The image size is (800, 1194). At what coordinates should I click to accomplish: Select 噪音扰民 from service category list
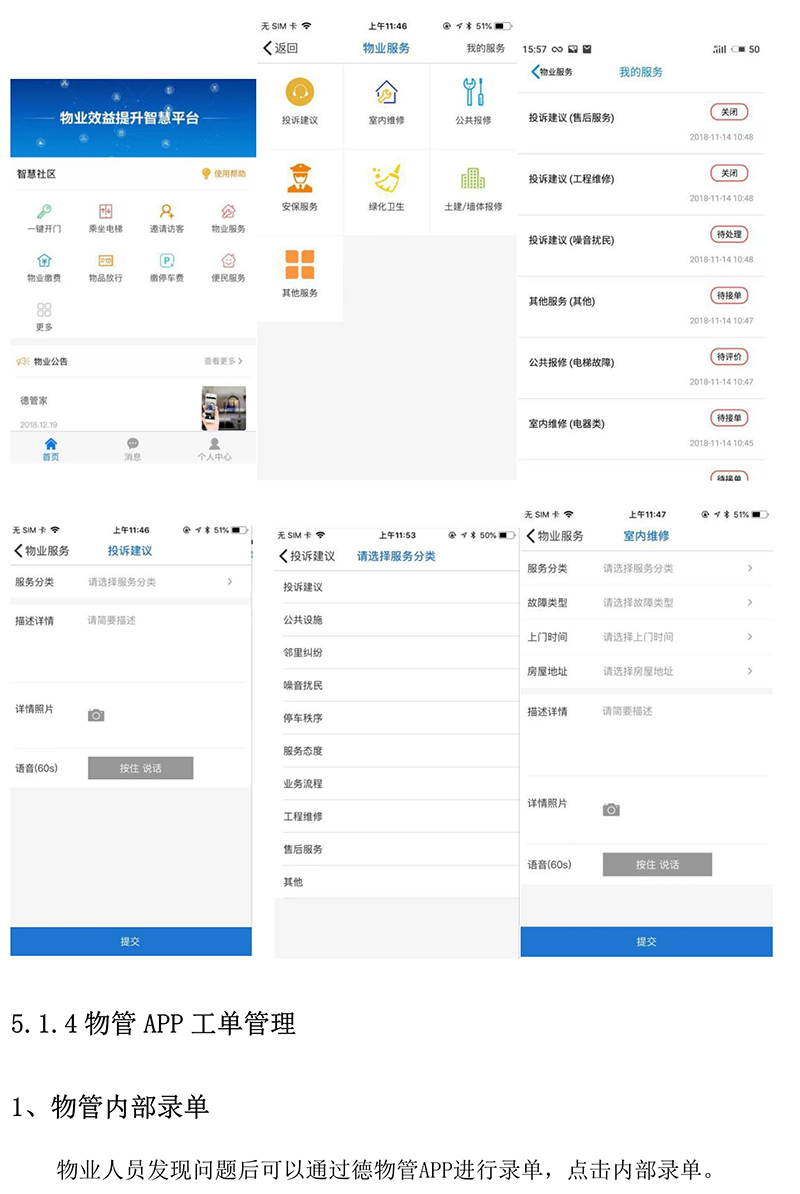pos(303,686)
